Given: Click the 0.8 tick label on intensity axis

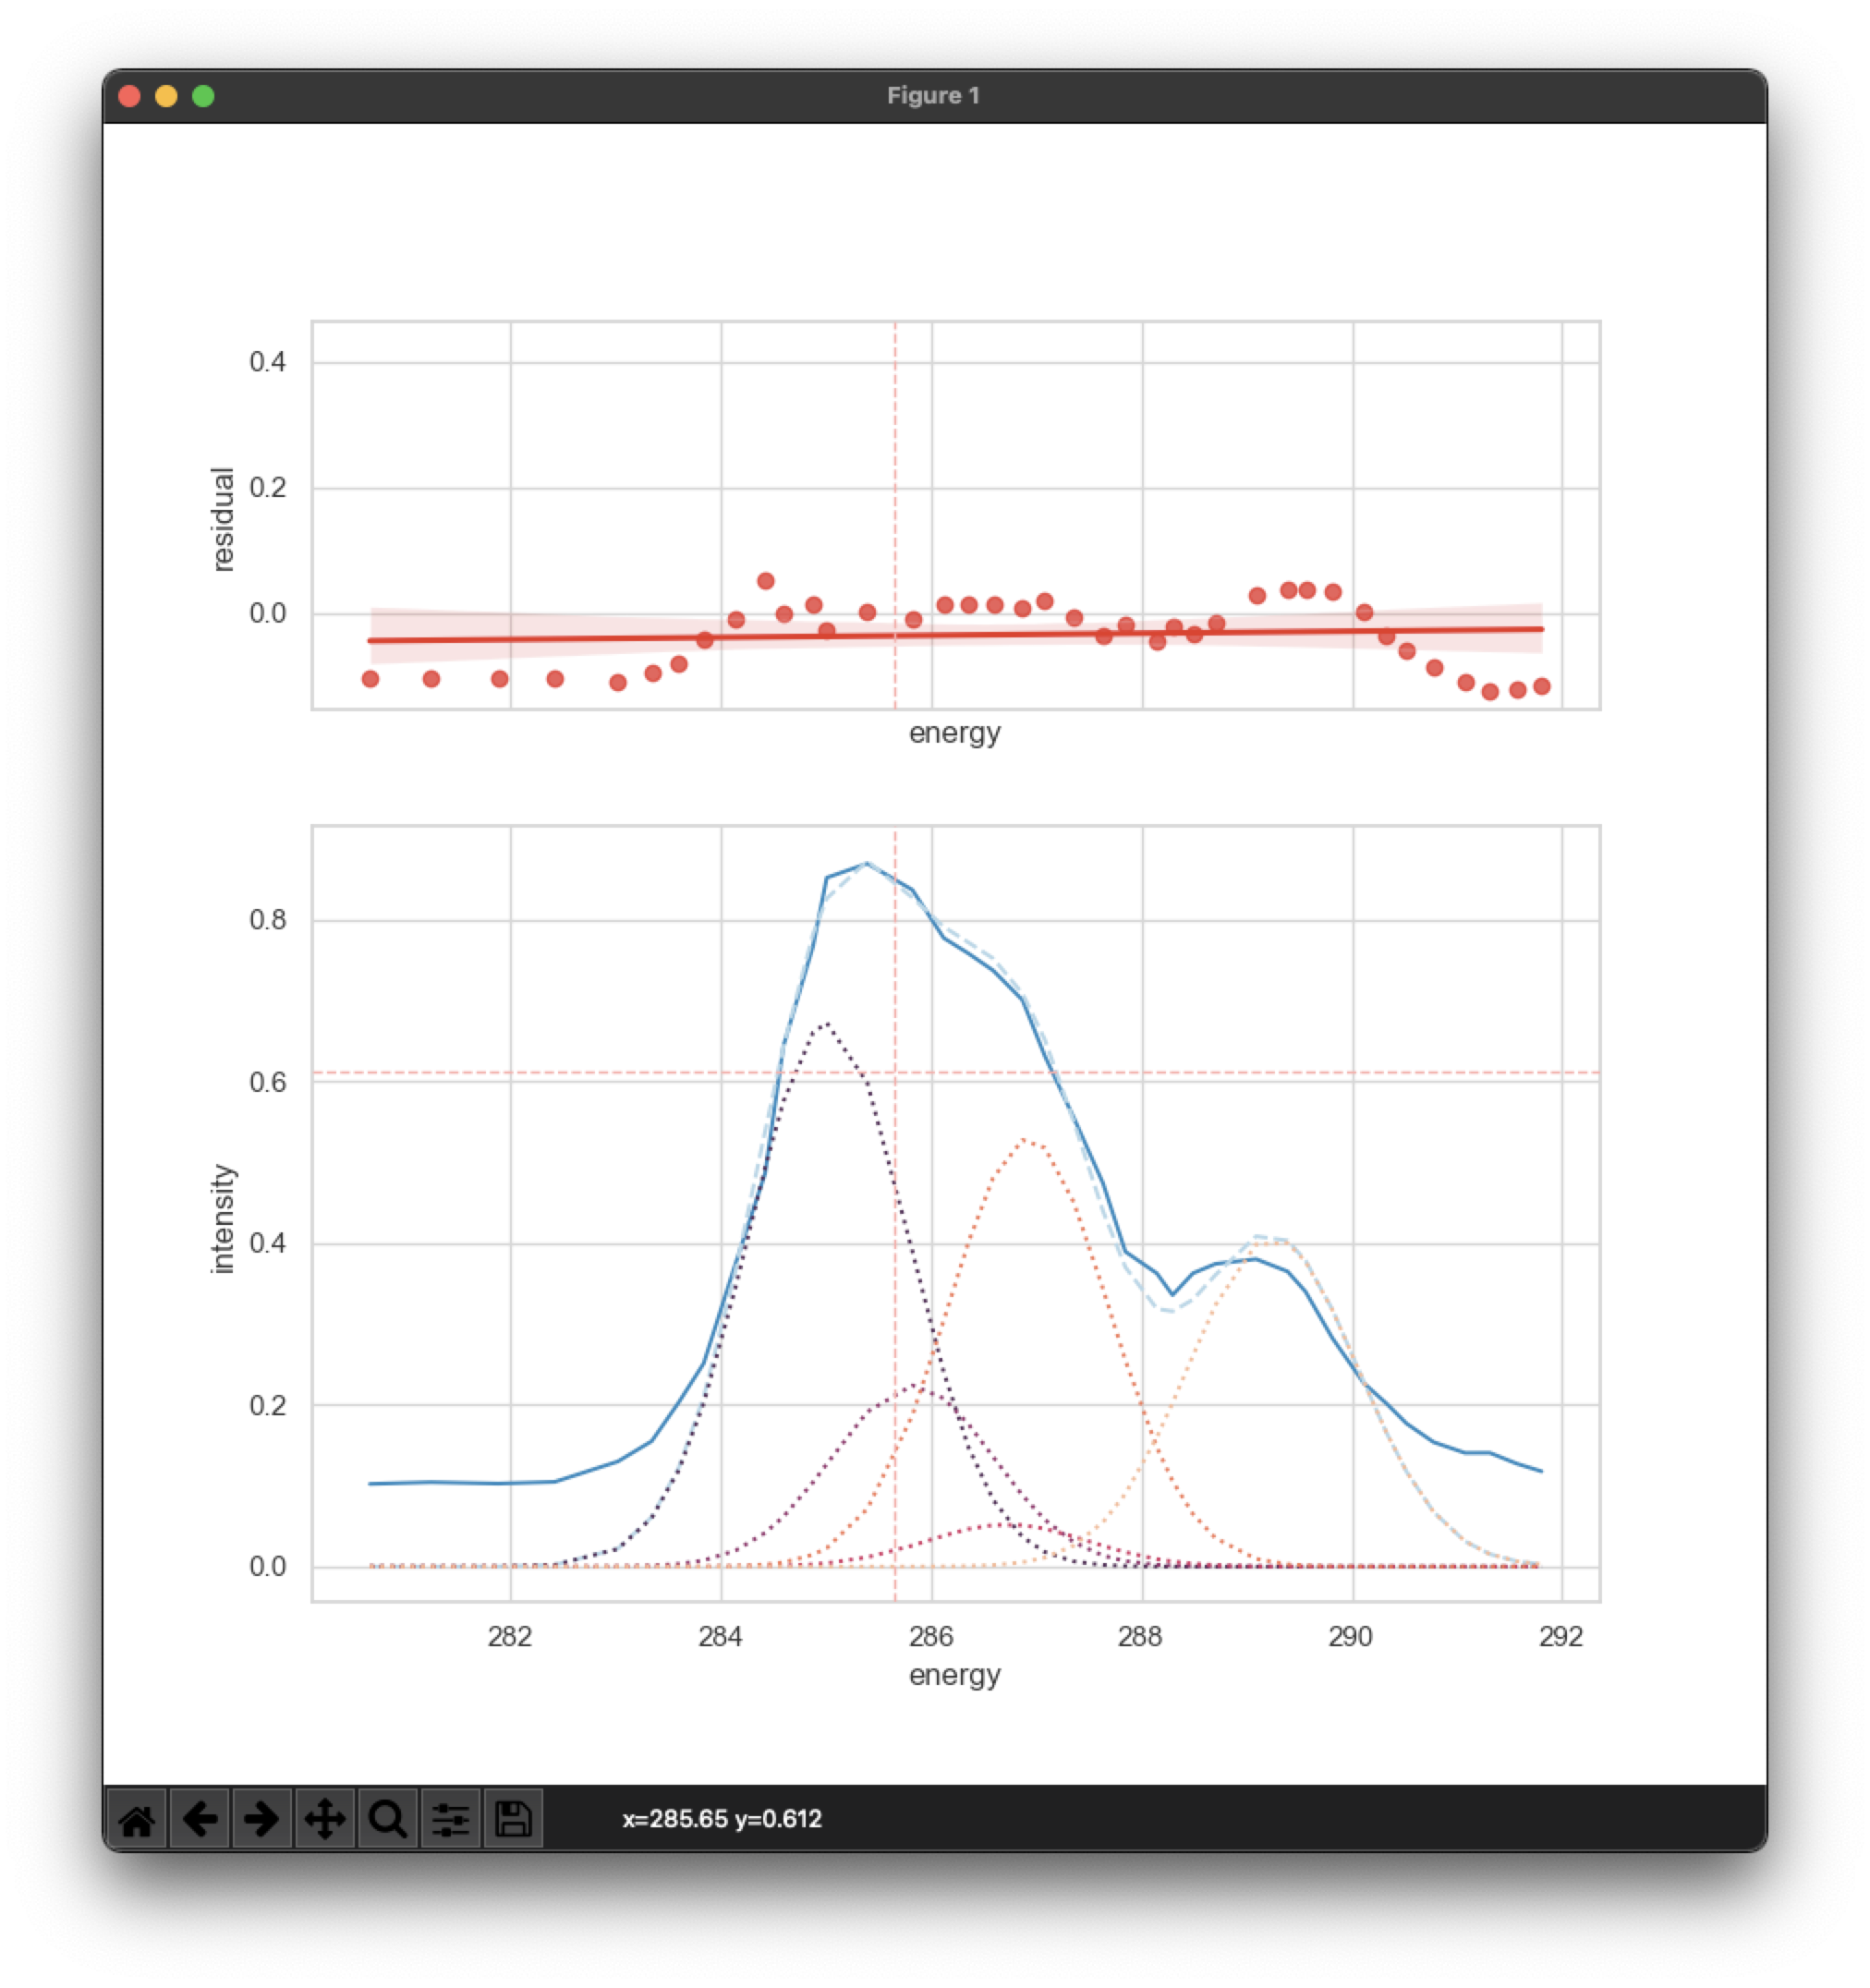Looking at the screenshot, I should 267,920.
